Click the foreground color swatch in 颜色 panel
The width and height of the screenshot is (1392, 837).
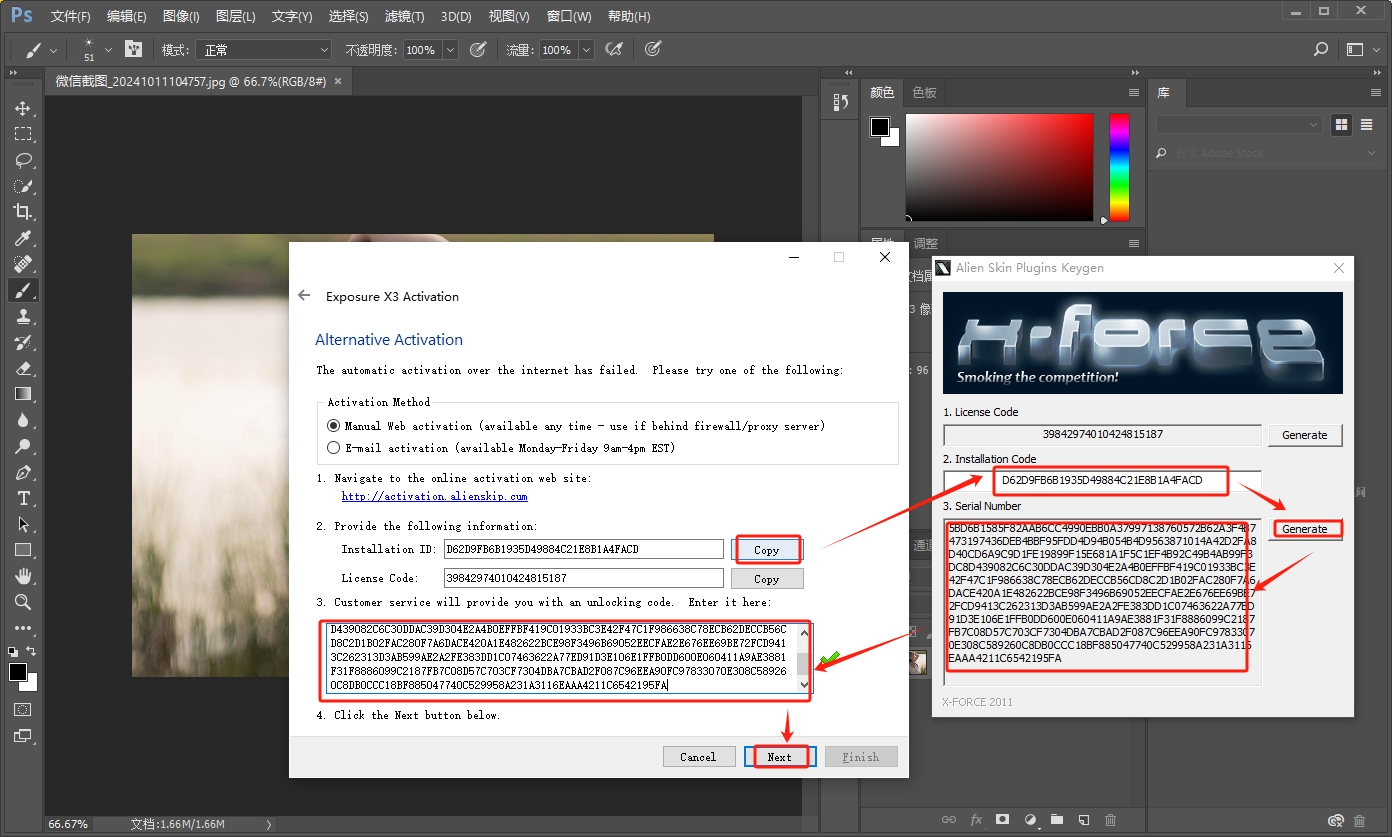(x=880, y=127)
